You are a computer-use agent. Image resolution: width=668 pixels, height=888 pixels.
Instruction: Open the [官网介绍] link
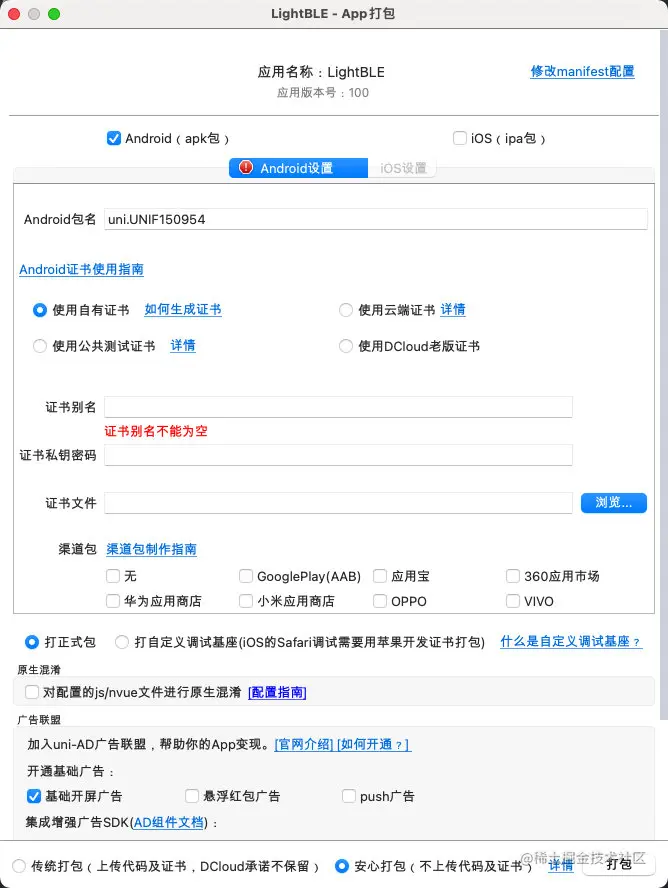click(304, 744)
